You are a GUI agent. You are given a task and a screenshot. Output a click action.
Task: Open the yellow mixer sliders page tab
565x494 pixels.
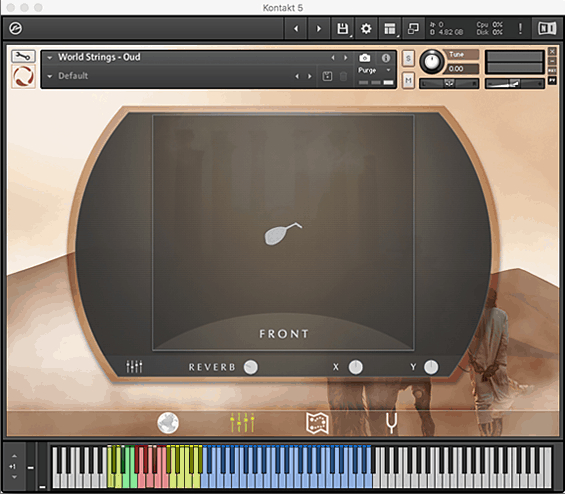tap(242, 423)
